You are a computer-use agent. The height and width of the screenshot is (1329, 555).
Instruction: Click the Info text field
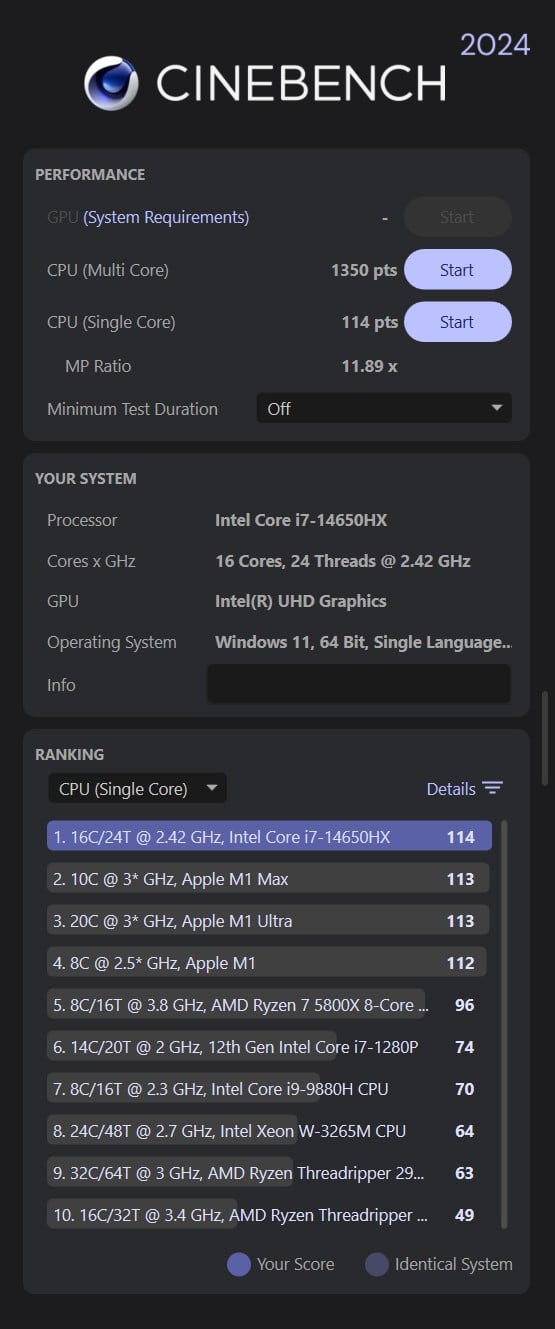359,684
